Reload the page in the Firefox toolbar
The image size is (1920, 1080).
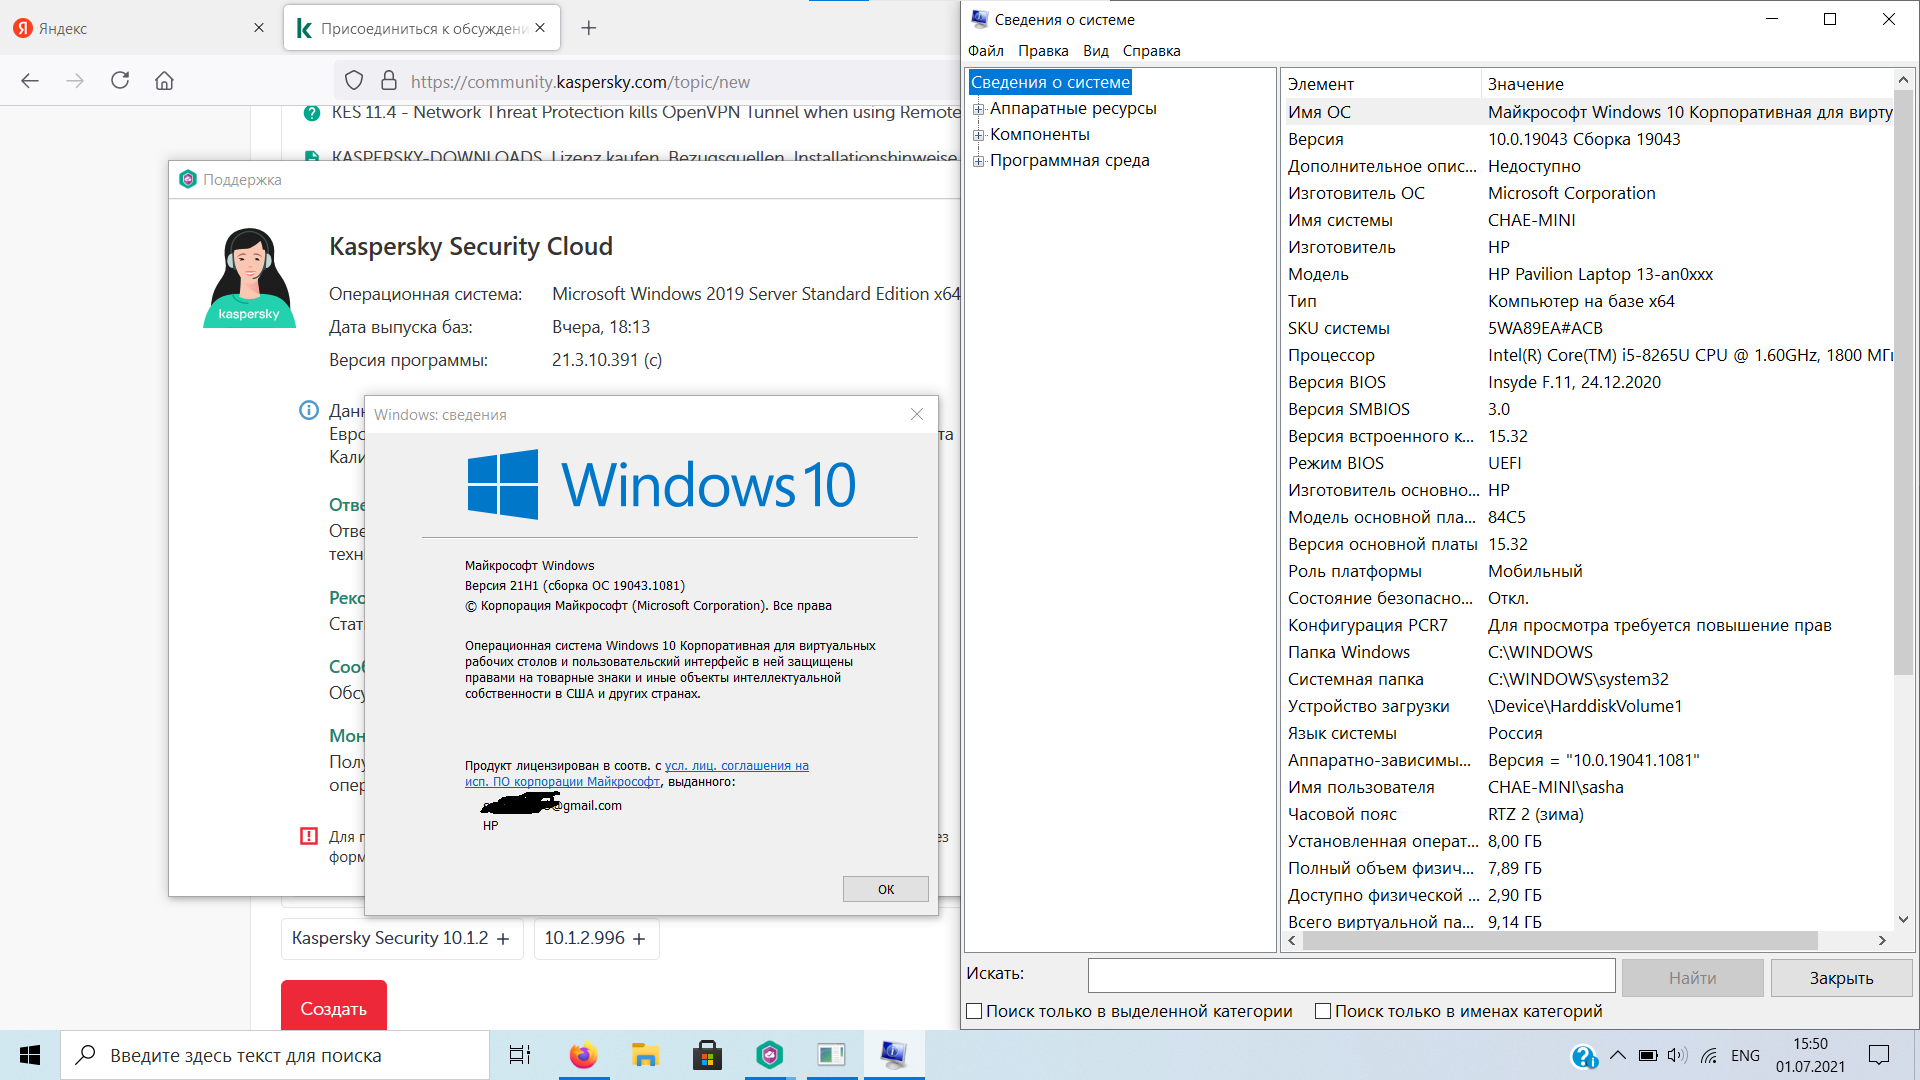click(120, 81)
